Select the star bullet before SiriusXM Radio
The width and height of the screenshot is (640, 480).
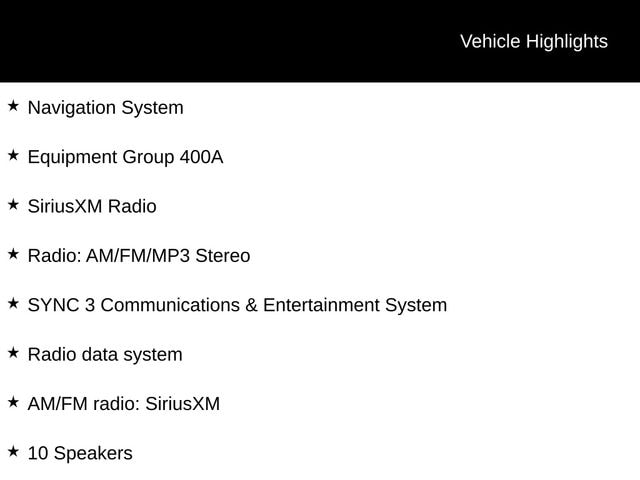tap(13, 204)
